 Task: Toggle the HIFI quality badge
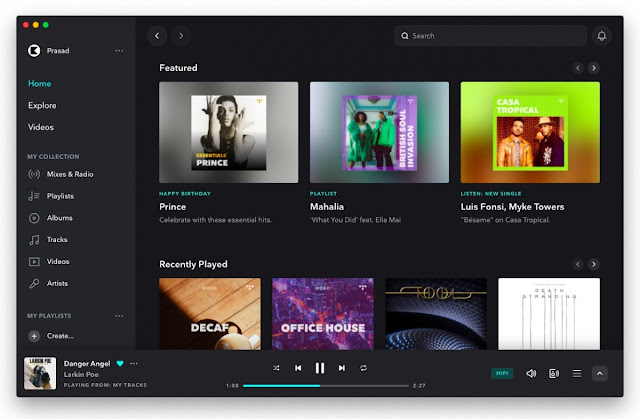502,373
